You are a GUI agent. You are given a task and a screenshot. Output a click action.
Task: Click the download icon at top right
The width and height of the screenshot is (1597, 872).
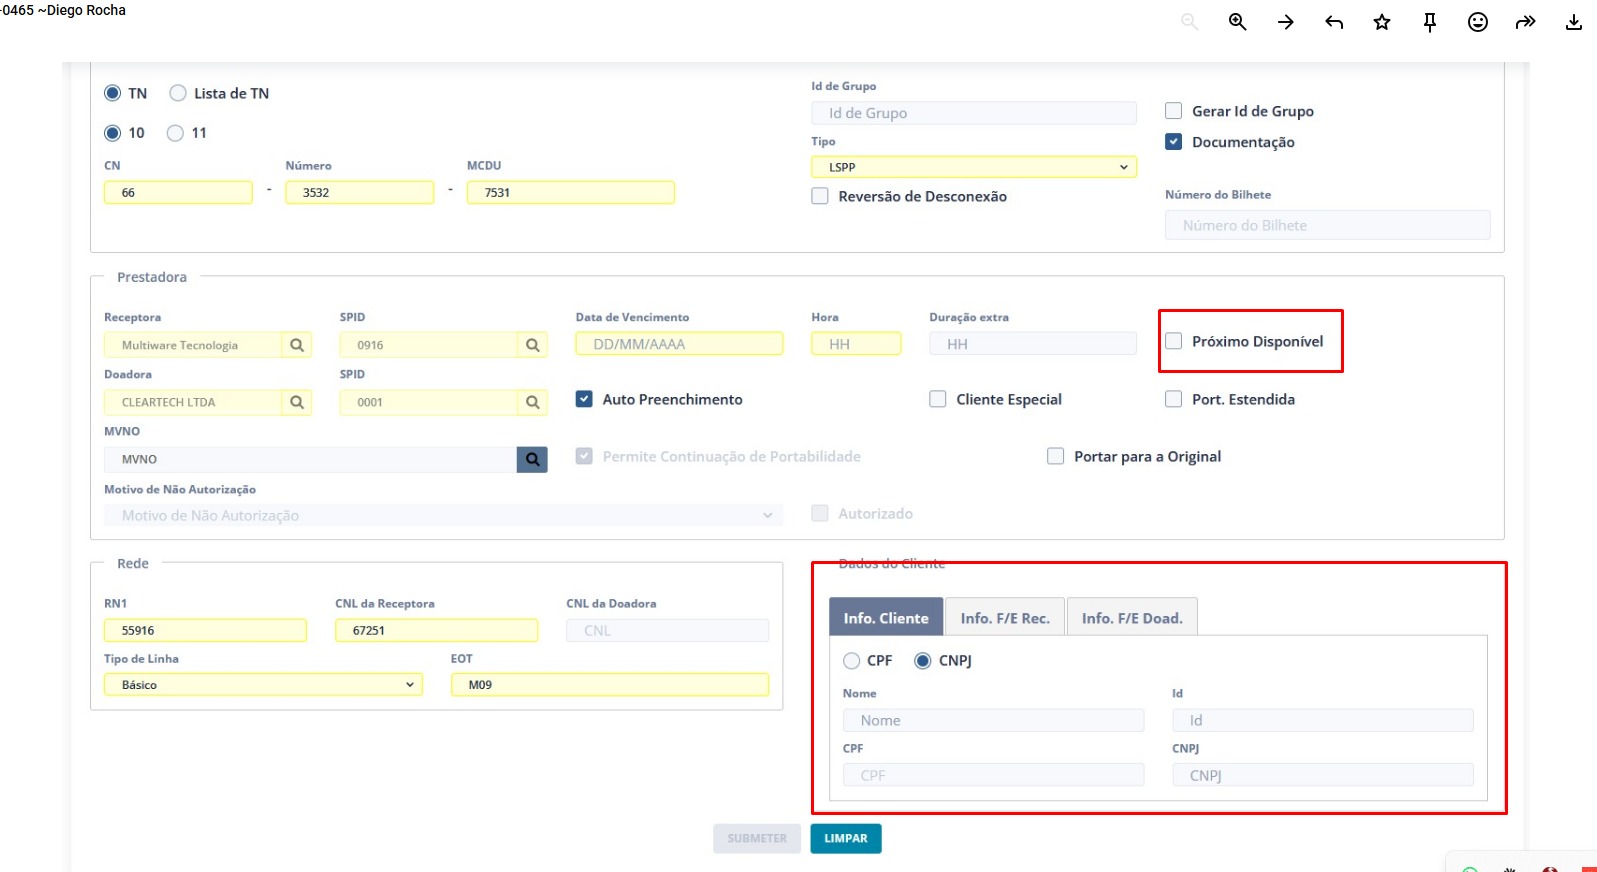(x=1573, y=22)
